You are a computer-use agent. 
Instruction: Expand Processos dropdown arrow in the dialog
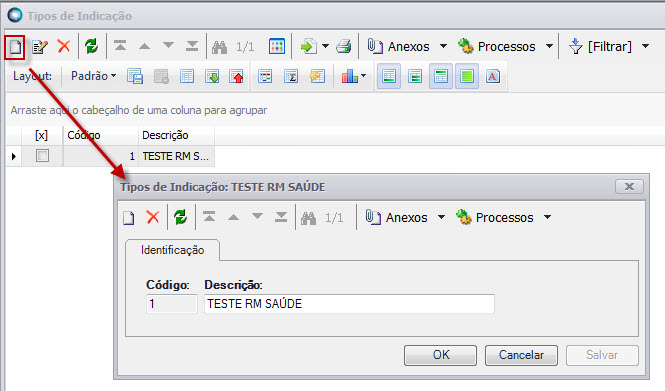pos(548,217)
